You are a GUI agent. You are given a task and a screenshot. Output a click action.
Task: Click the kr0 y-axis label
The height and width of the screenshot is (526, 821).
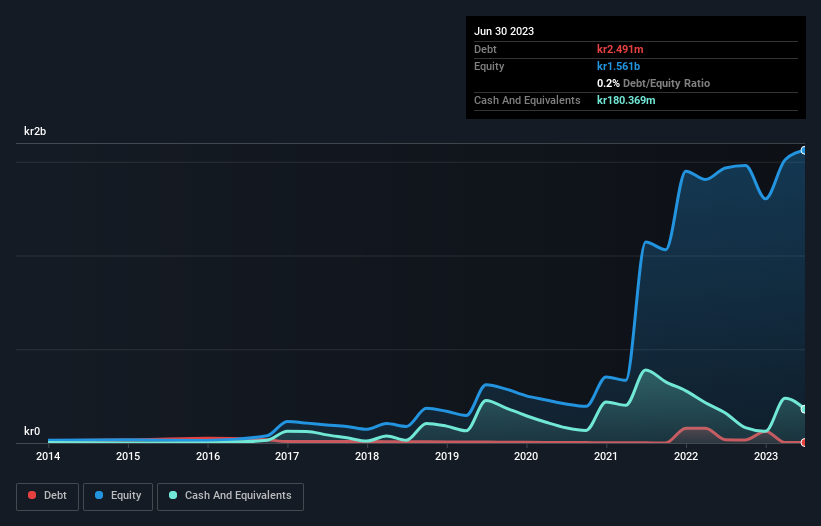click(x=32, y=431)
